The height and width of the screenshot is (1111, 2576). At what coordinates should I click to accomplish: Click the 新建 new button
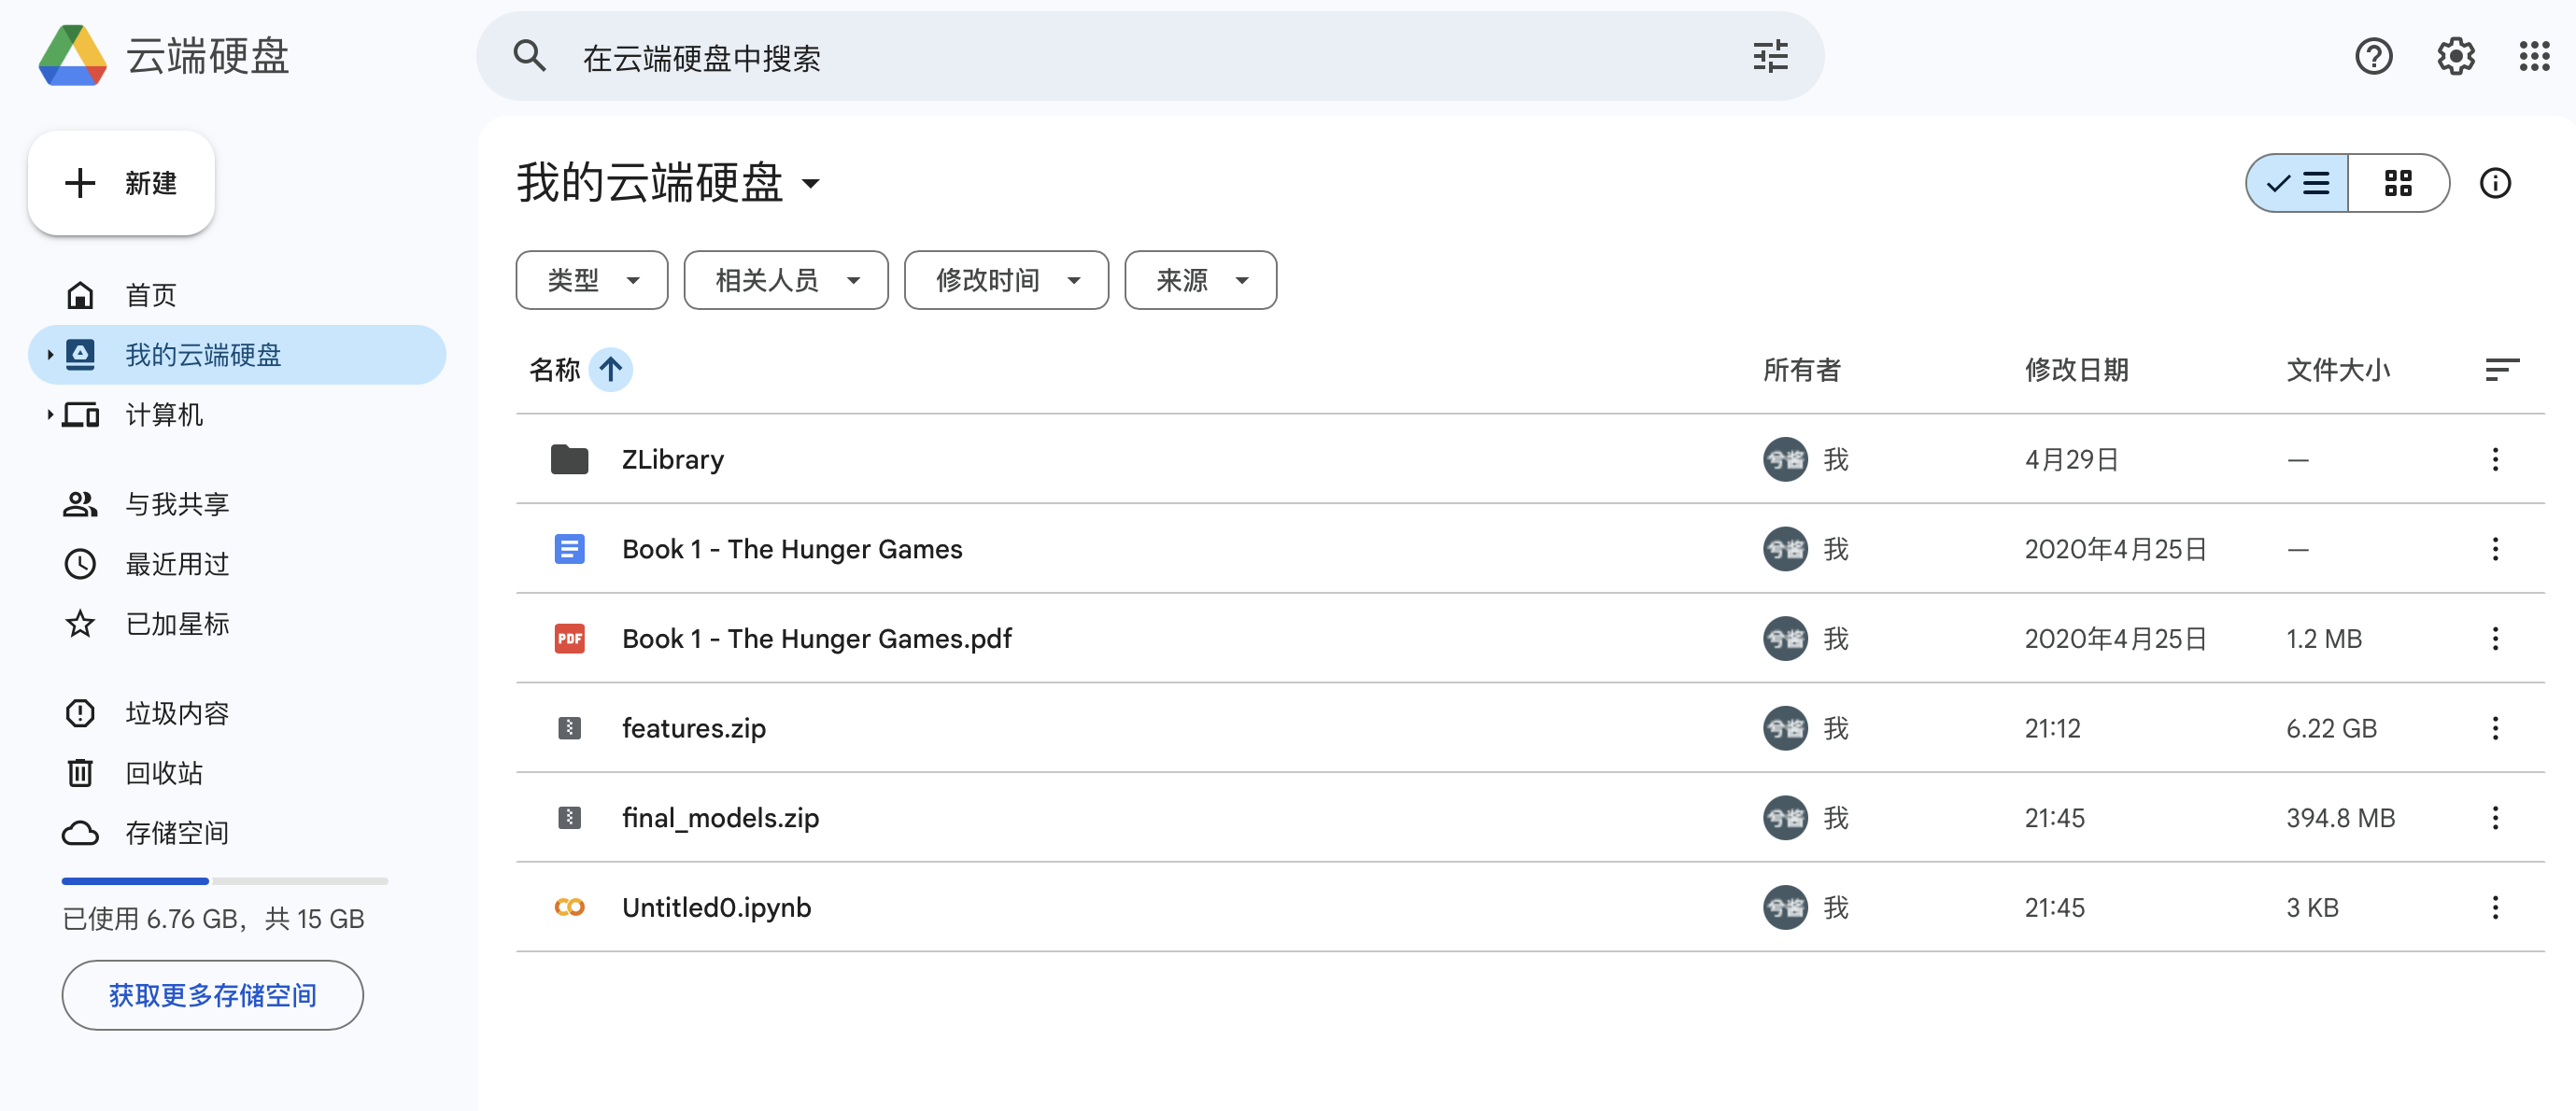pyautogui.click(x=121, y=183)
